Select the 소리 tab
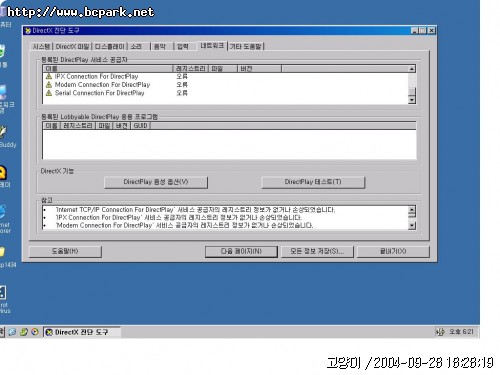This screenshot has width=500, height=375. 139,47
